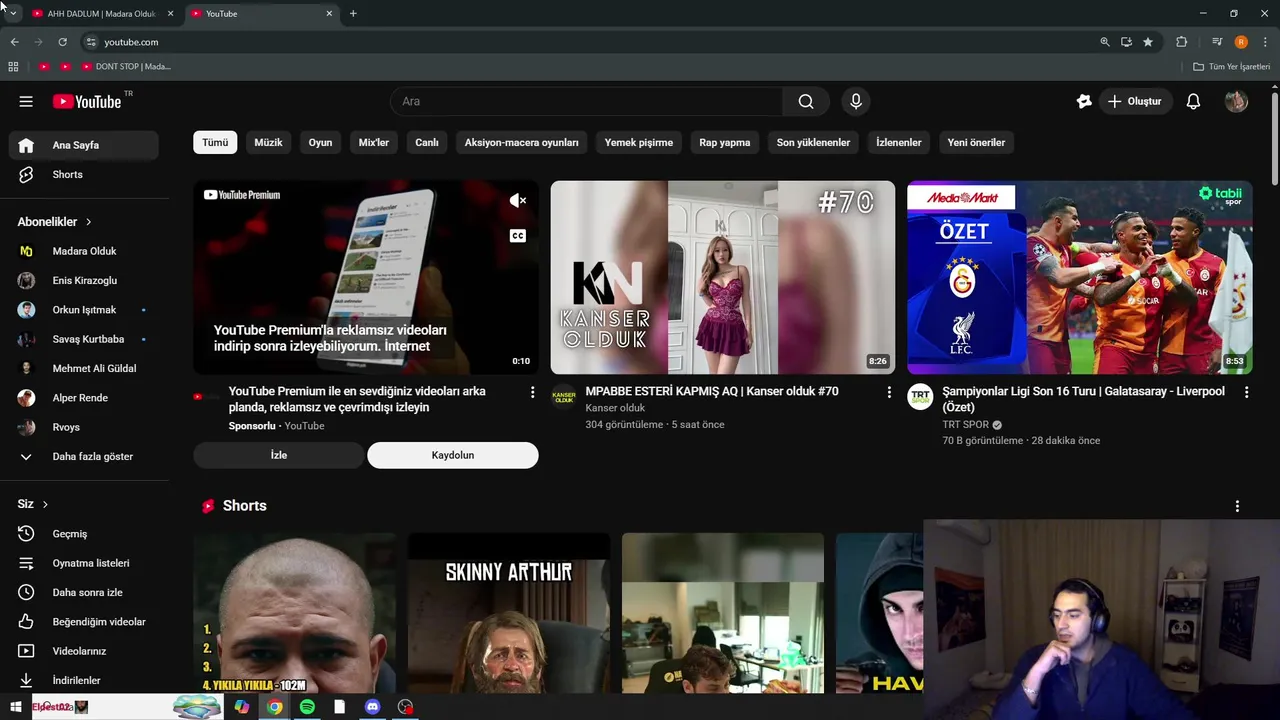Open Oluştur create menu

coord(1136,101)
